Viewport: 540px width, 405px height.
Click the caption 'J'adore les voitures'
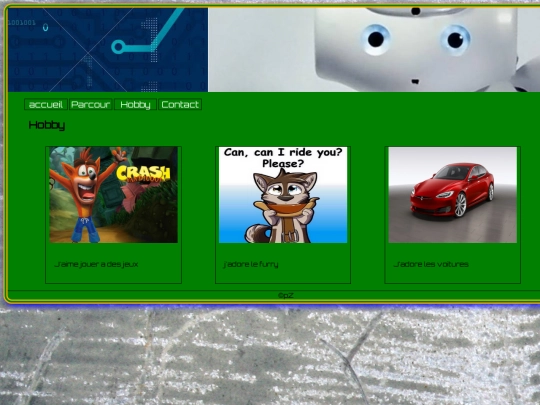tap(431, 264)
